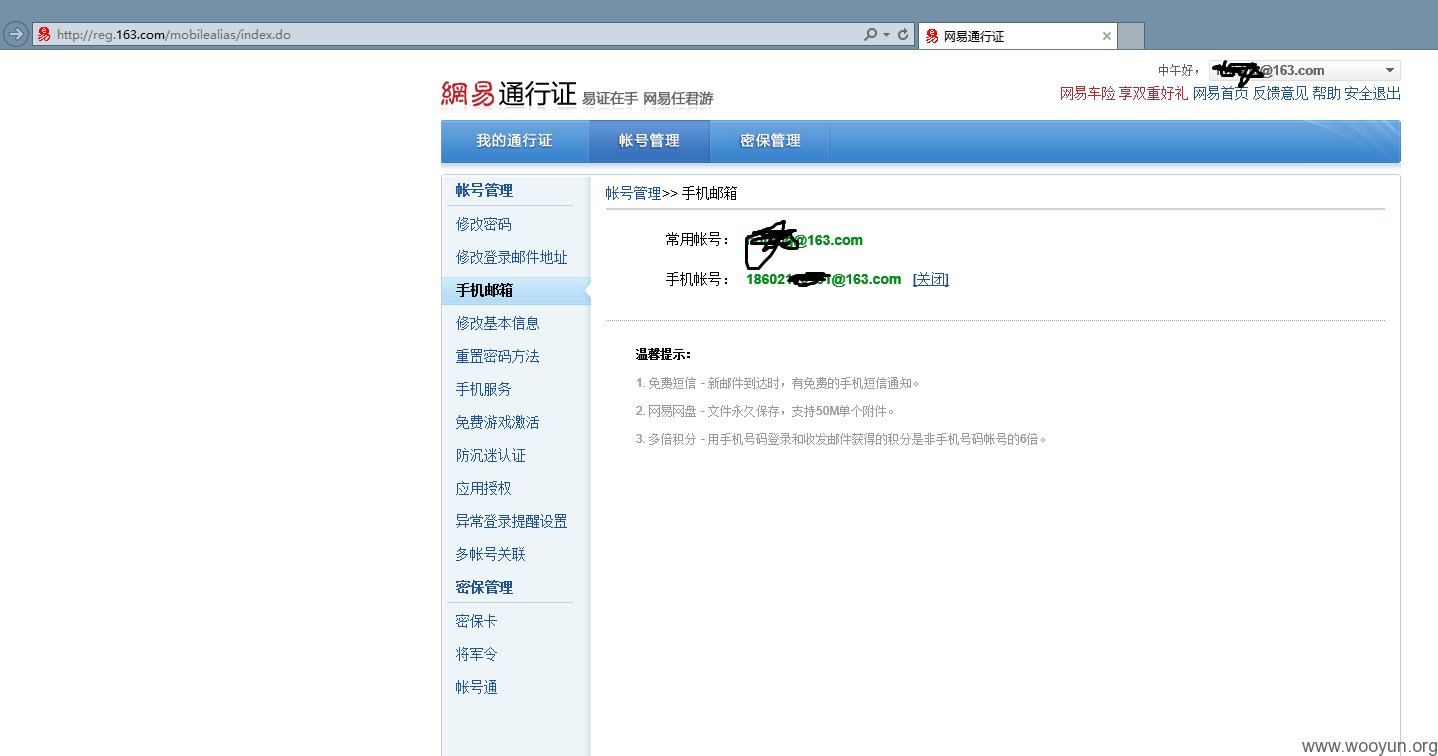Click tip text about 网易网盘

pyautogui.click(x=765, y=411)
